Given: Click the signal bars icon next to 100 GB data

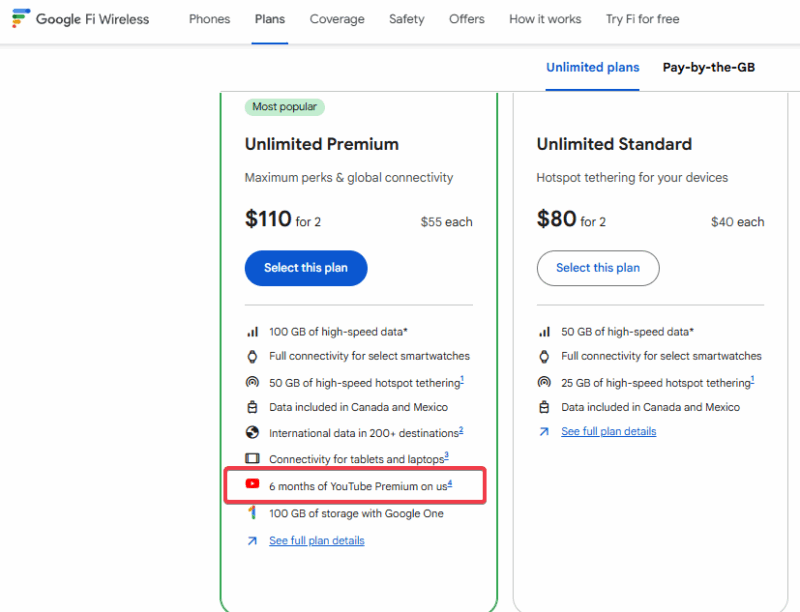Looking at the screenshot, I should pos(253,330).
